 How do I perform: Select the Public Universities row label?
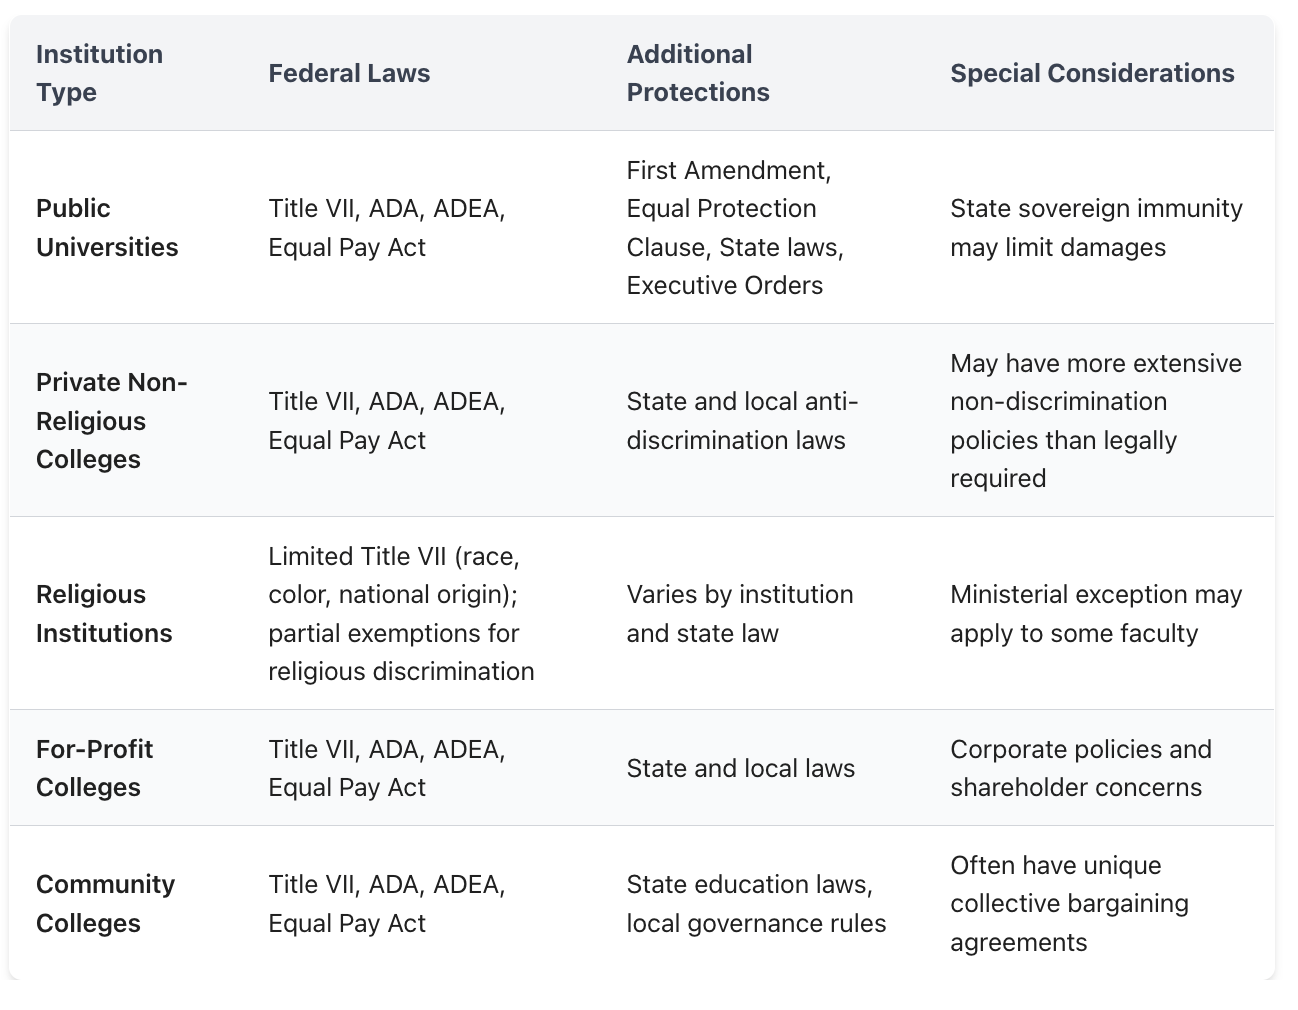coord(107,227)
